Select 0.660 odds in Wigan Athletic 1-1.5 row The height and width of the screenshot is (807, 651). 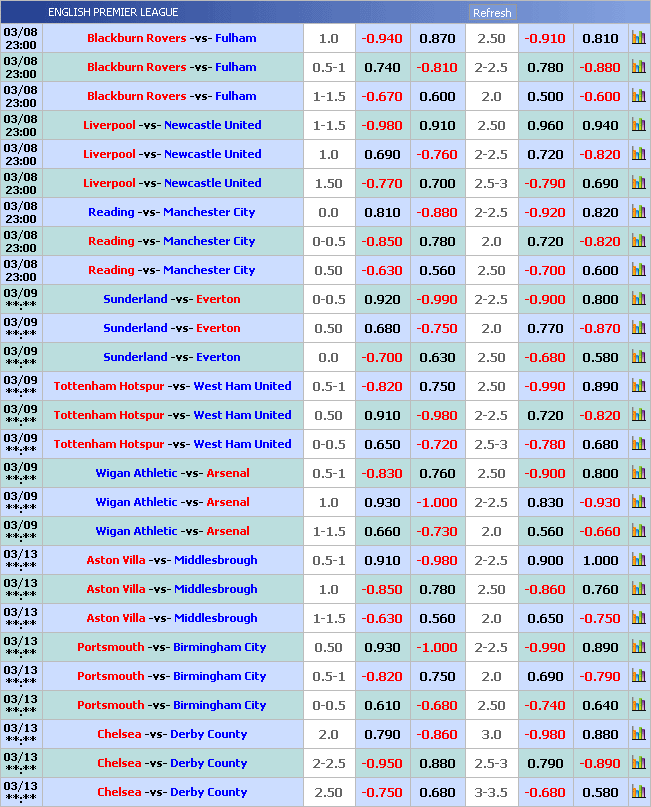(x=382, y=532)
